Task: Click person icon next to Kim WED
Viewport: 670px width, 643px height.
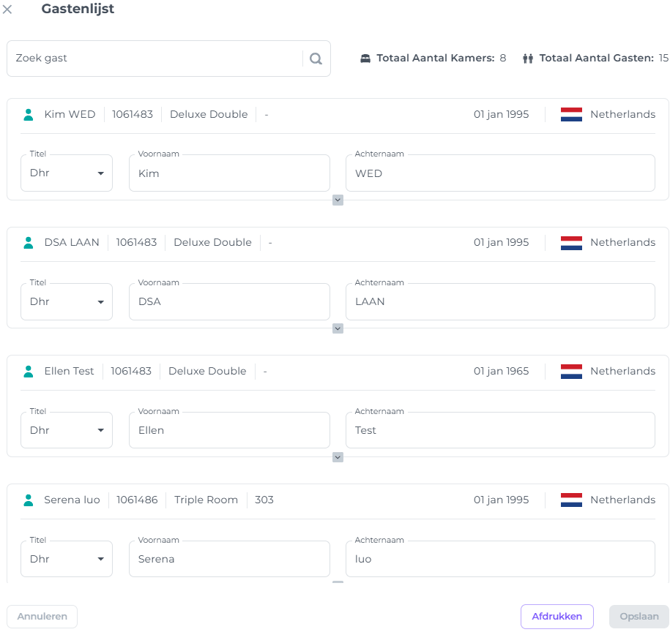Action: tap(29, 115)
